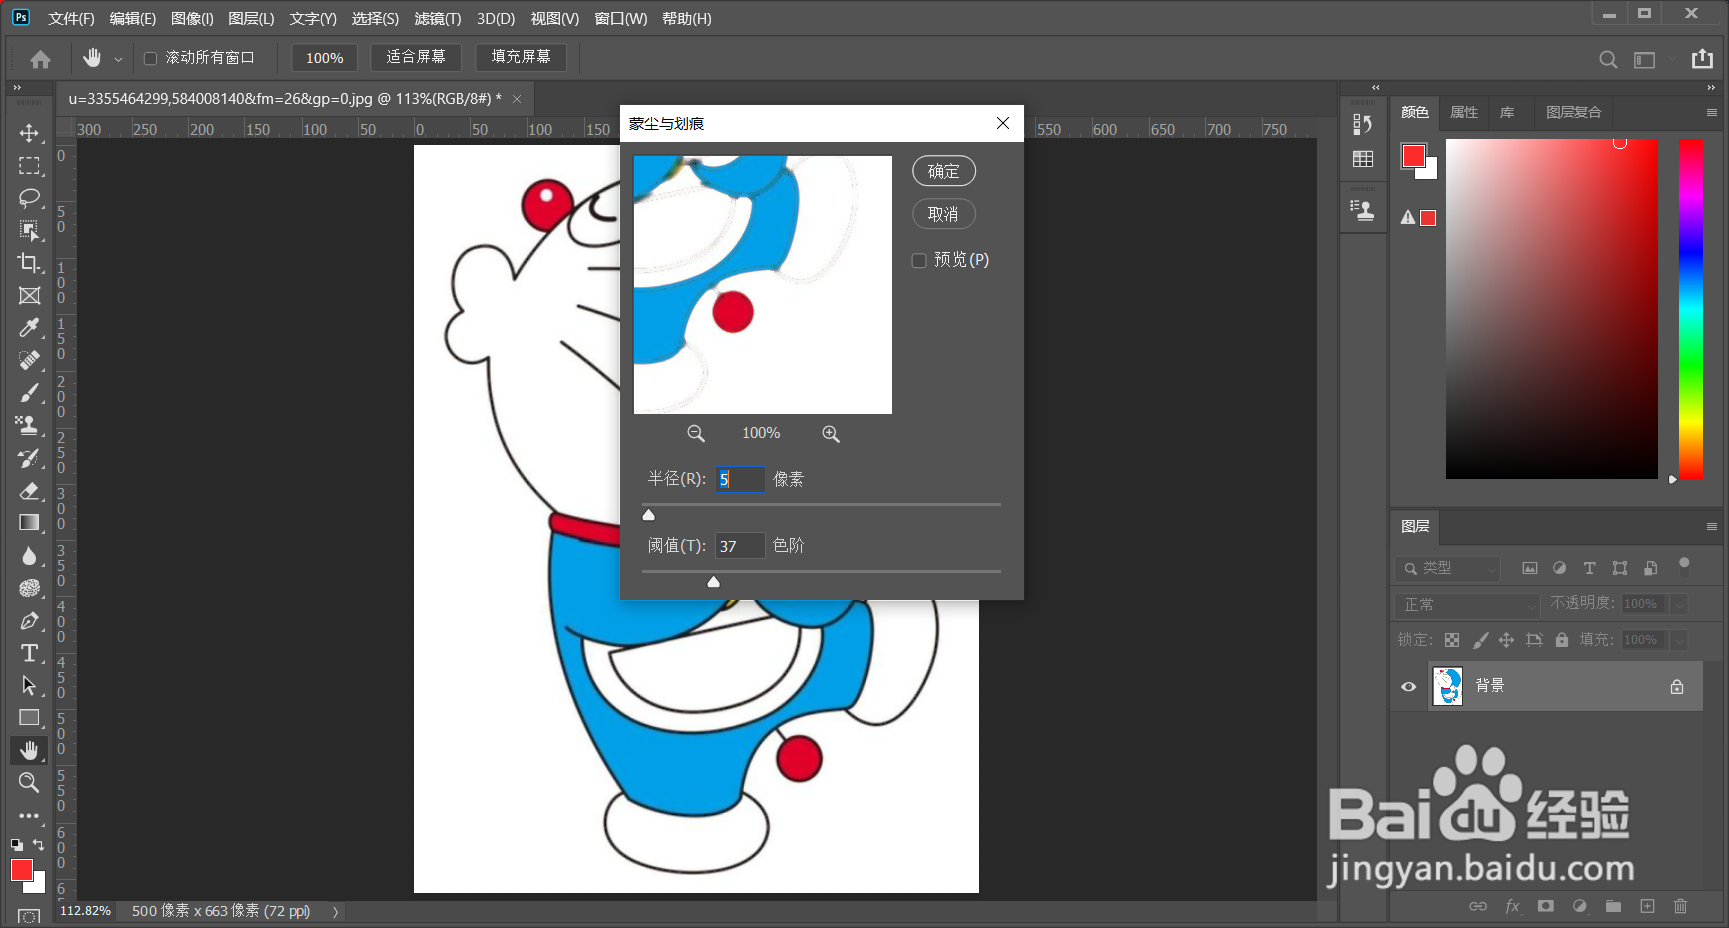Select the Gradient tool
Screen dimensions: 1729x928
pyautogui.click(x=29, y=523)
